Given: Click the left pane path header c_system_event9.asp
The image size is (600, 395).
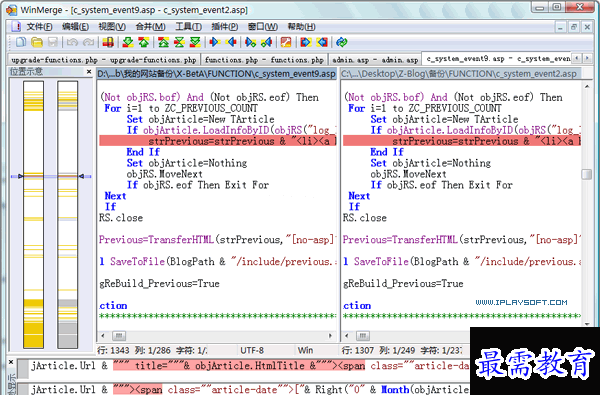Looking at the screenshot, I should coord(216,73).
